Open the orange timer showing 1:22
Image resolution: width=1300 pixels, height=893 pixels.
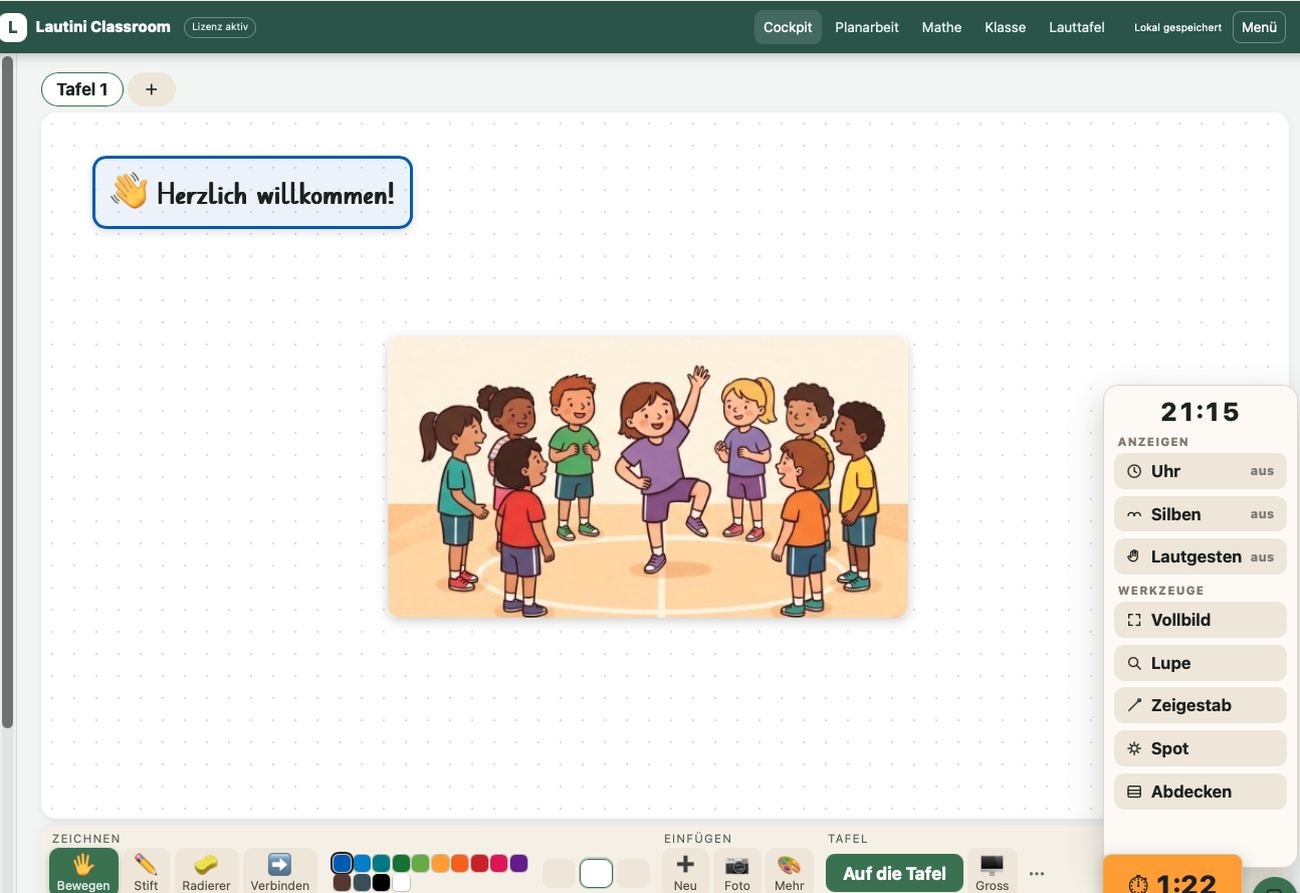coord(1172,874)
